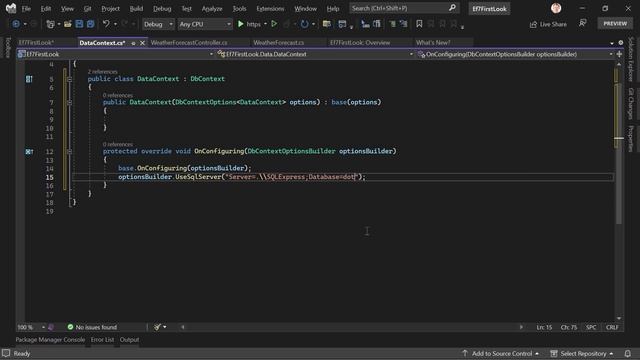Open the active documents list dropdown arrow

coord(612,43)
